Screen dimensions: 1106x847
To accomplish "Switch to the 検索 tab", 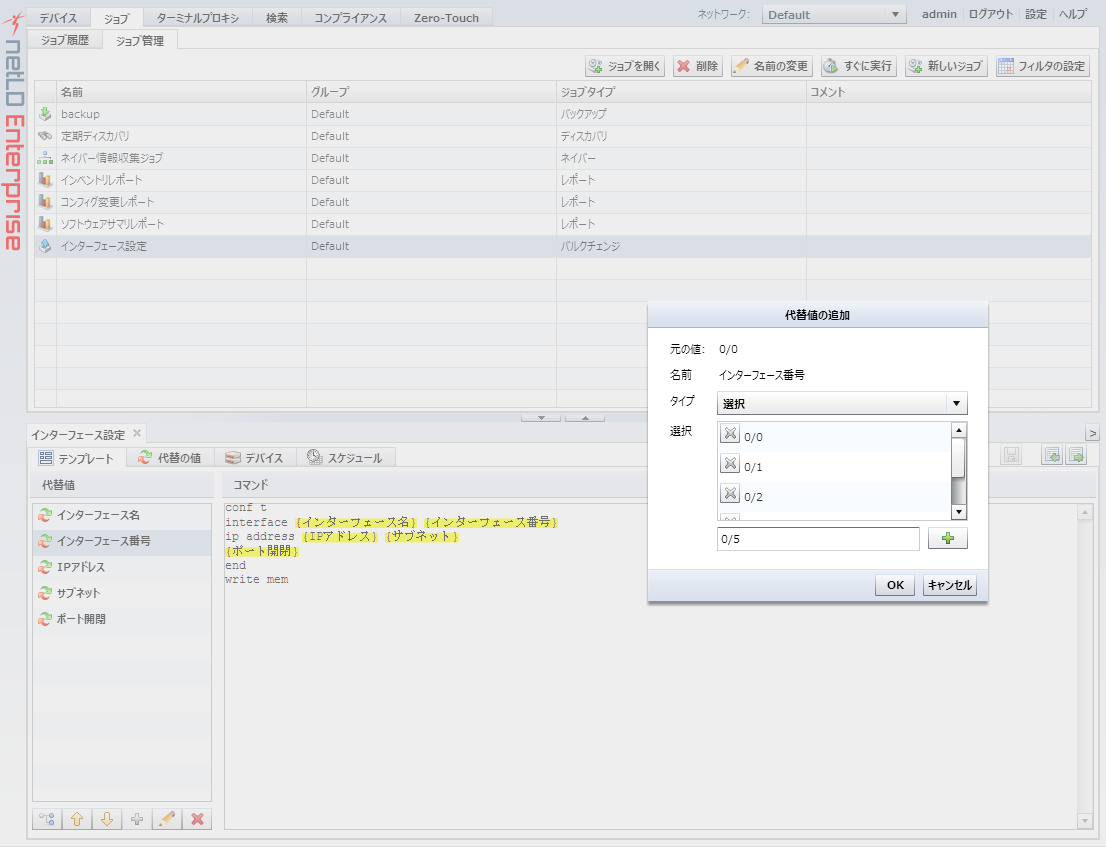I will tap(276, 18).
